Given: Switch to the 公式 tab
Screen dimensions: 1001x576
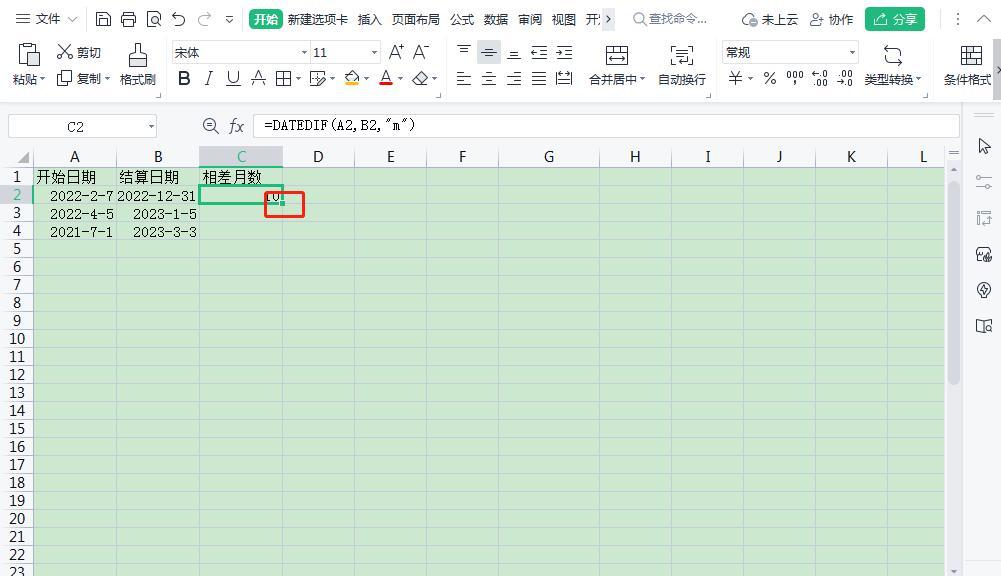Looking at the screenshot, I should coord(462,20).
